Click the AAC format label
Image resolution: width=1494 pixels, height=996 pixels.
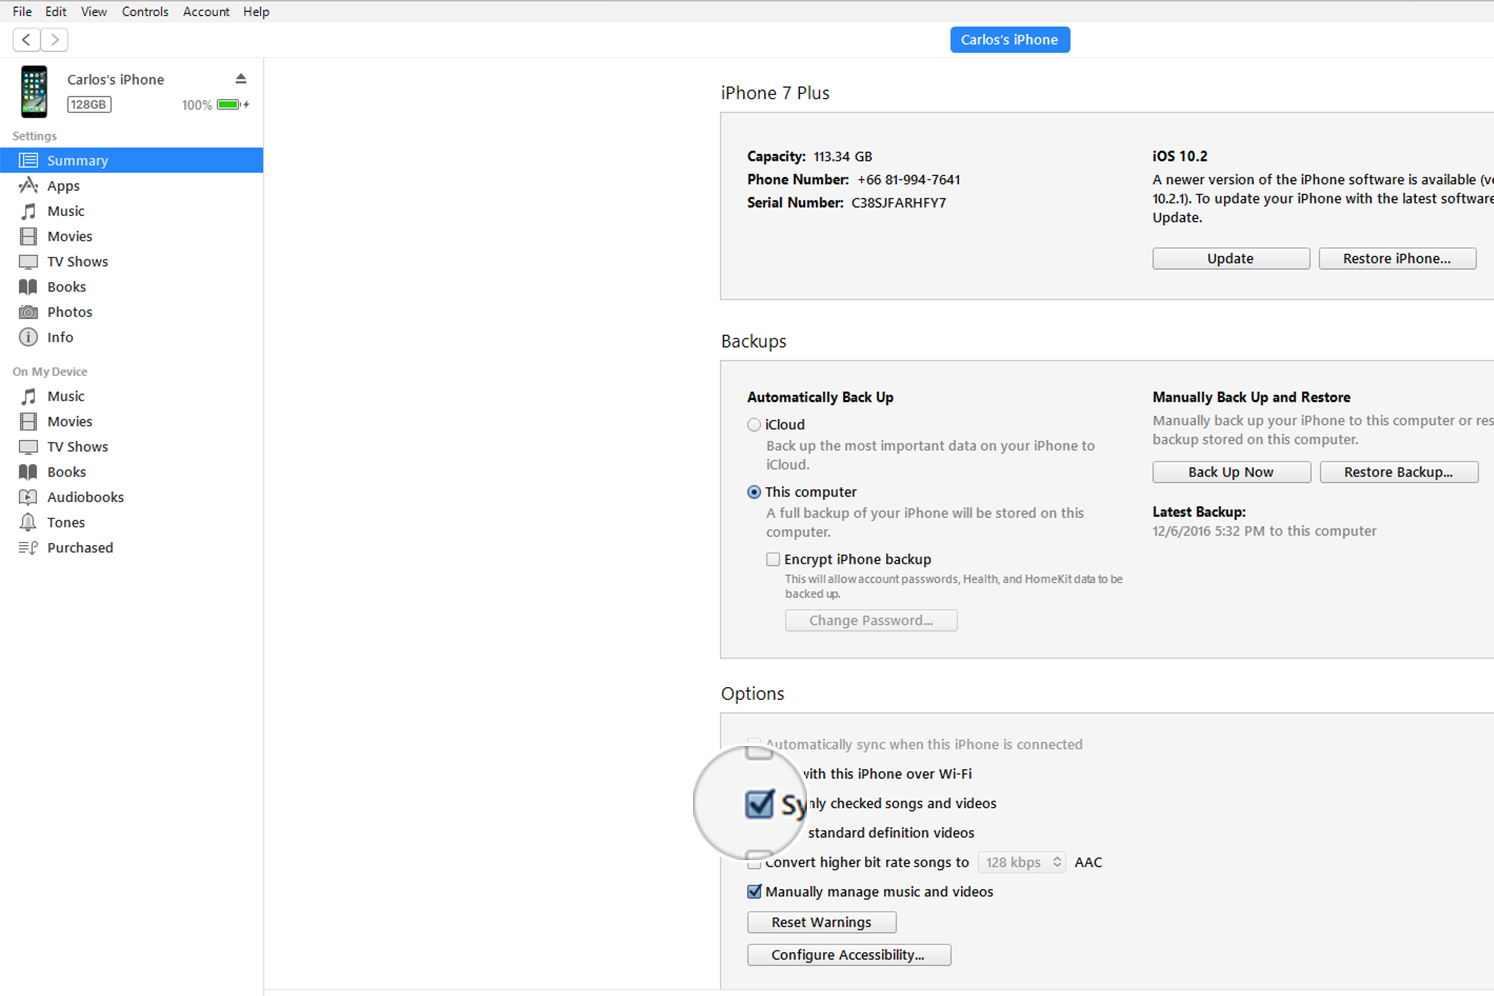1088,863
